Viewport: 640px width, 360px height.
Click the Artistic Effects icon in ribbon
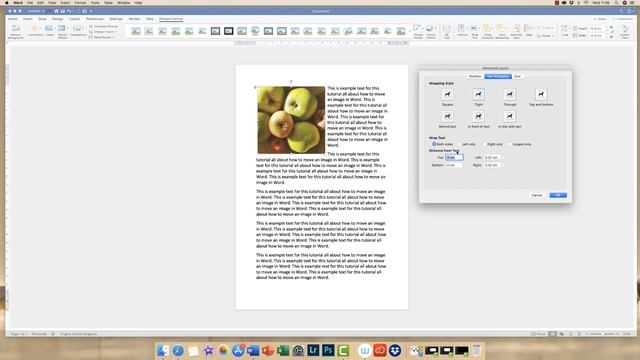tap(62, 31)
